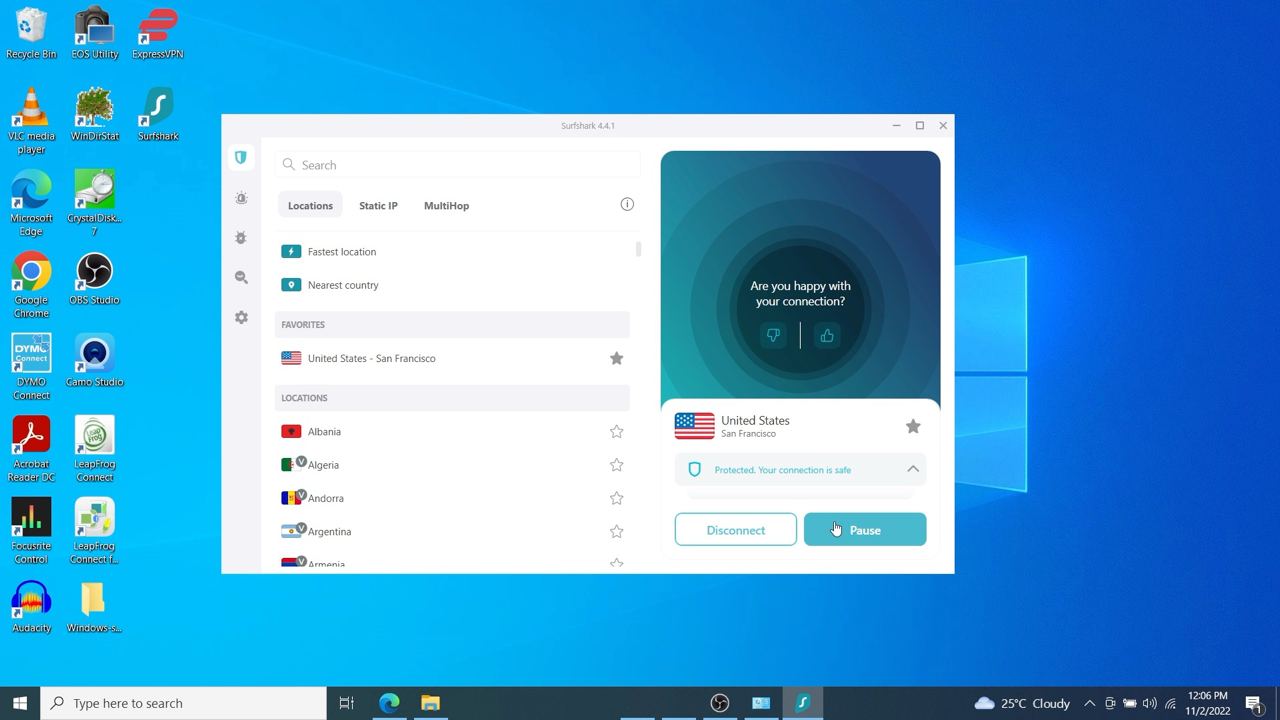The image size is (1280, 720).
Task: Click the ExpressVPN desktop icon
Action: click(158, 34)
